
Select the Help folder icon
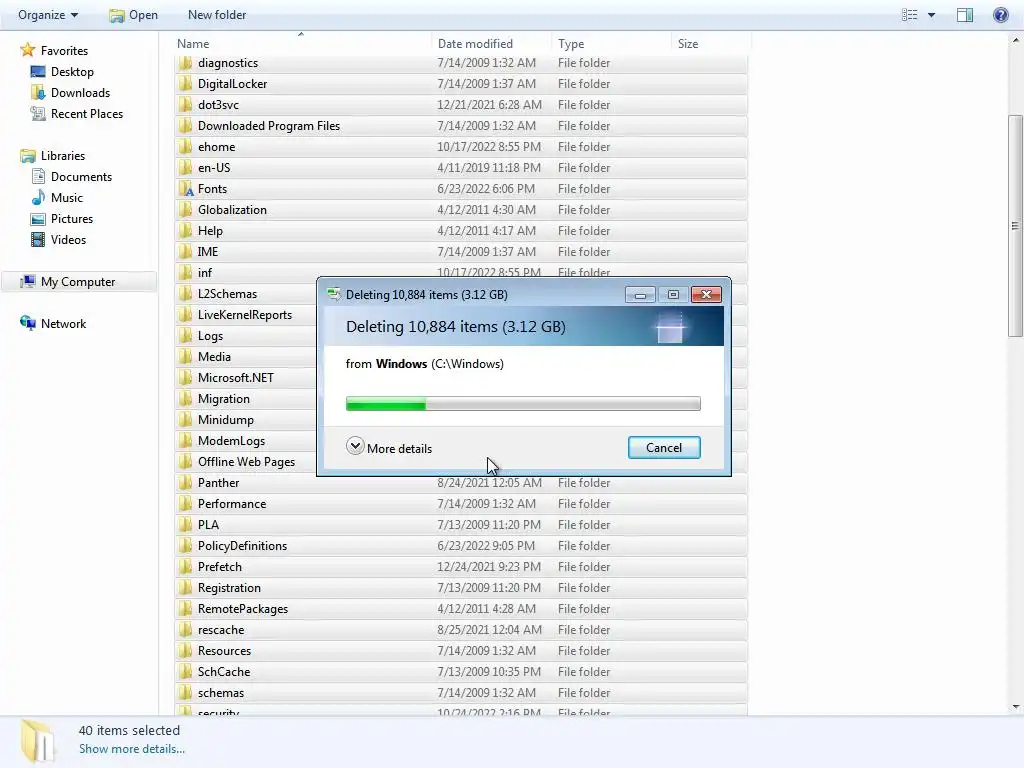pyautogui.click(x=185, y=231)
